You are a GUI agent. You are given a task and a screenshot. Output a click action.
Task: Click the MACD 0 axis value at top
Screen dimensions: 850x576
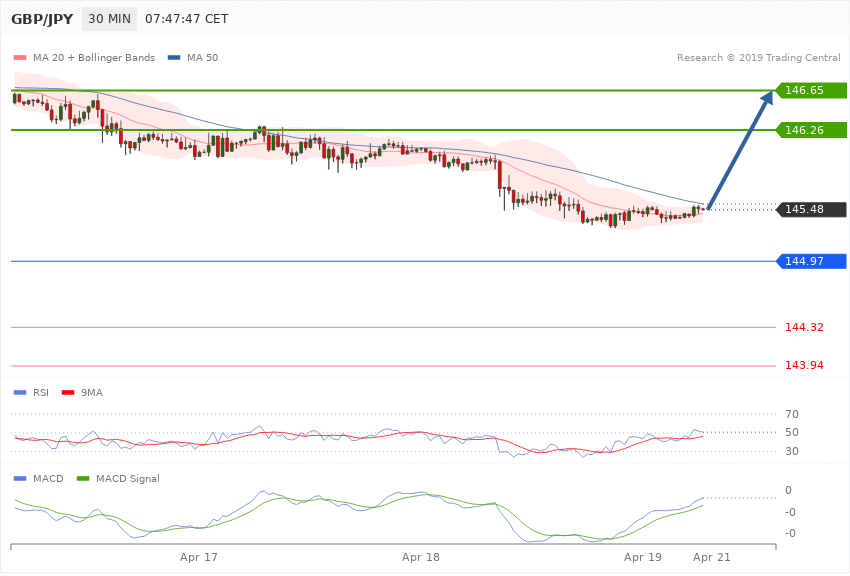(788, 491)
